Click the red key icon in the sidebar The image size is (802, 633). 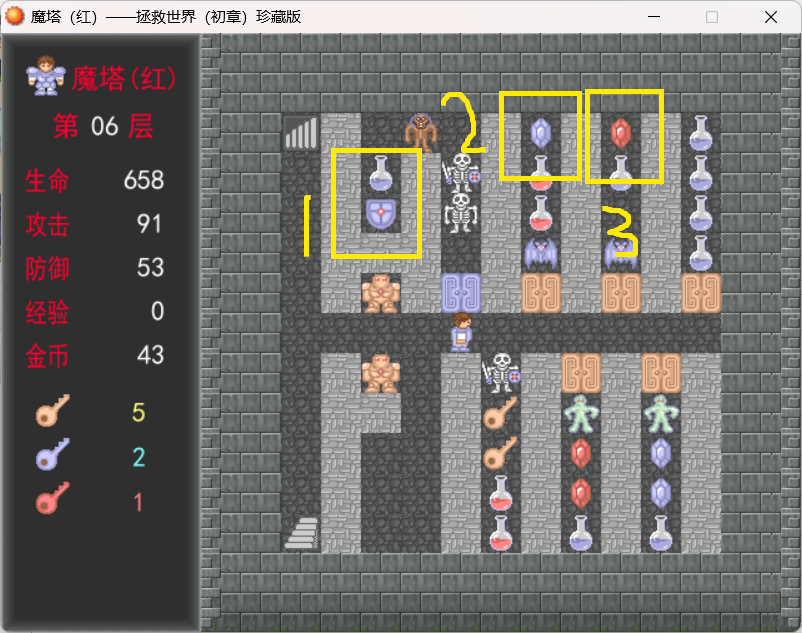pyautogui.click(x=53, y=499)
